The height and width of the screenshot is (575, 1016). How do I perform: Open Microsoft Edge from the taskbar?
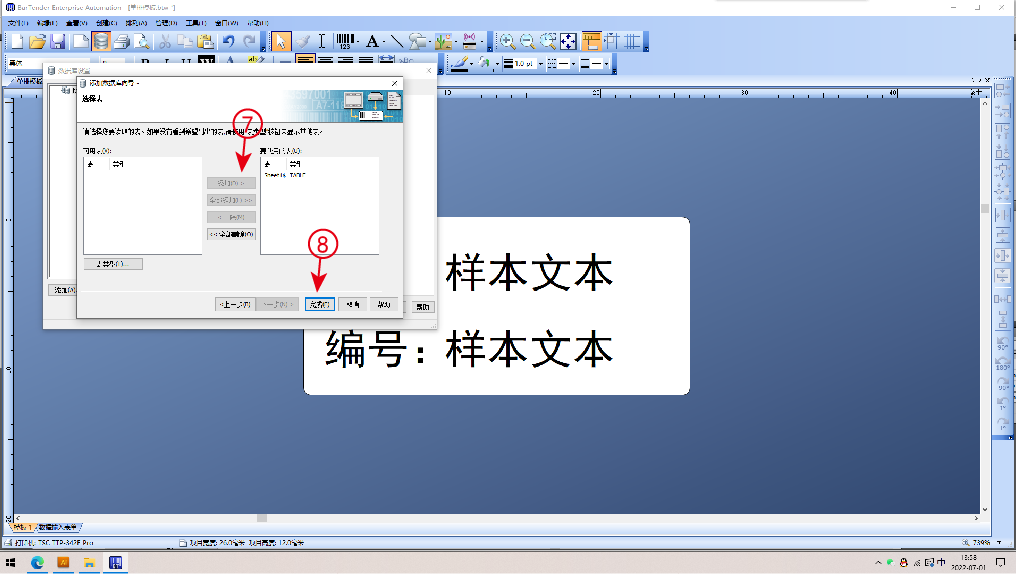tap(37, 563)
